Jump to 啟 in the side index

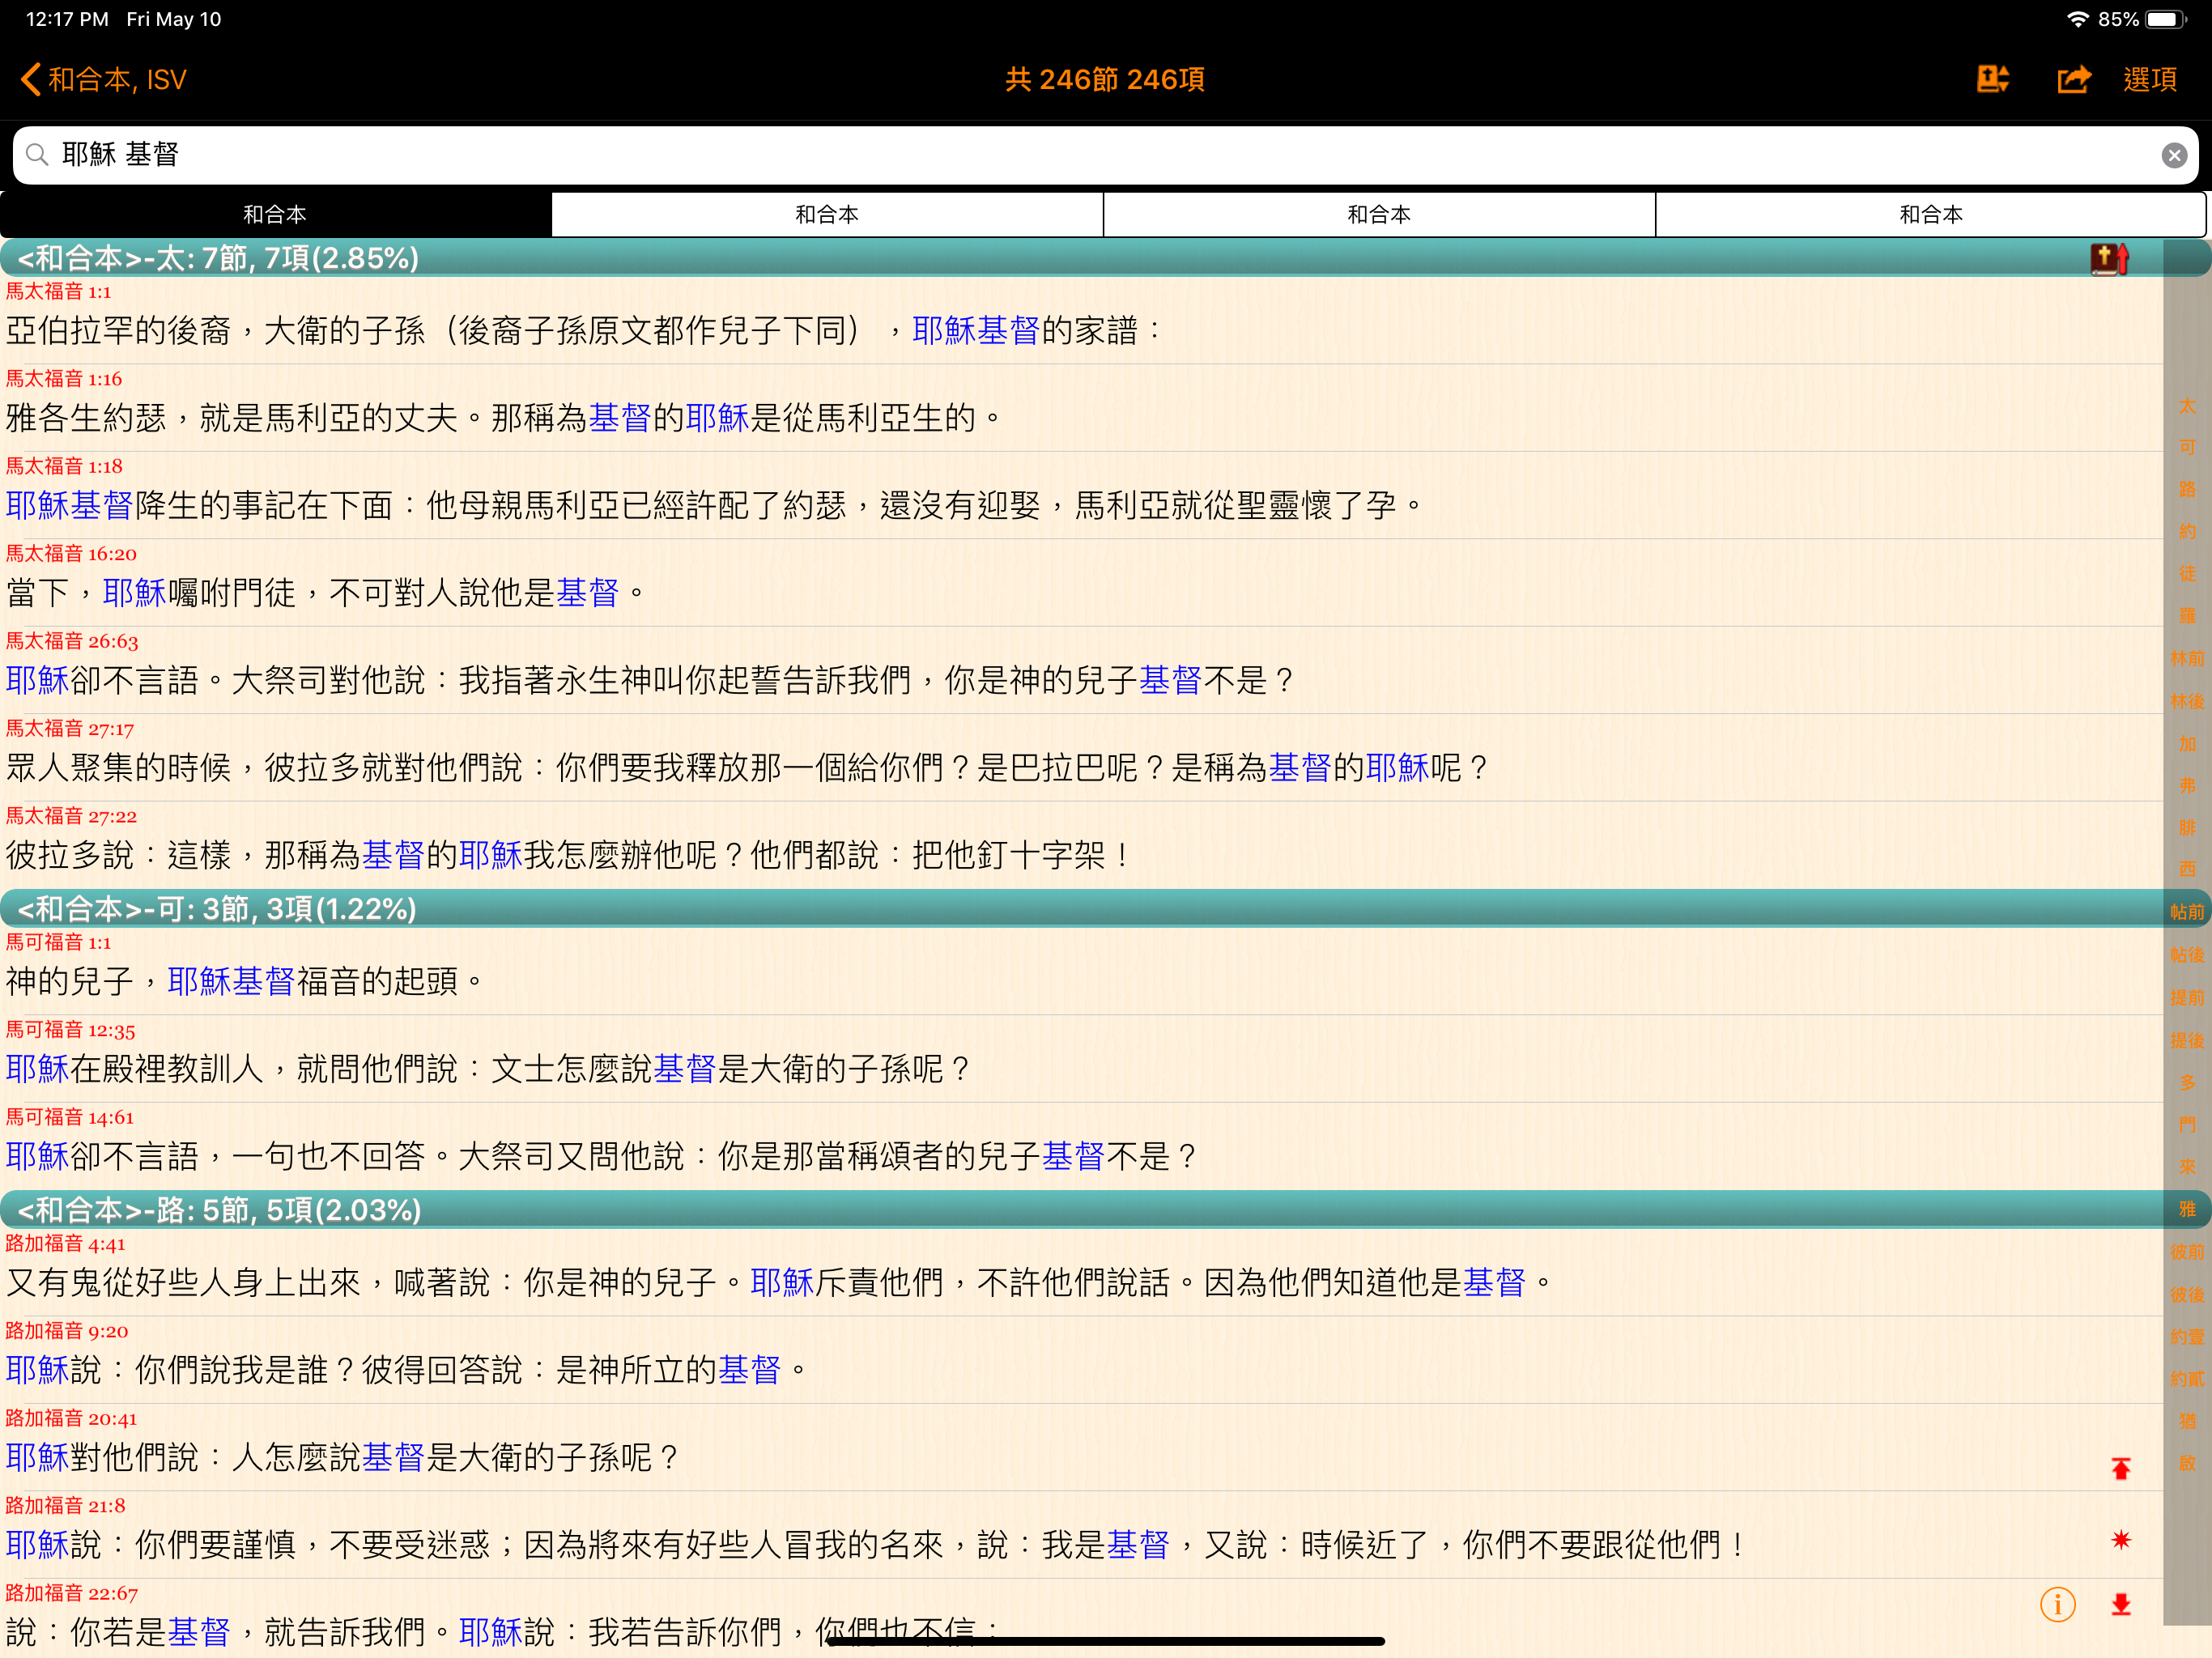(2187, 1463)
